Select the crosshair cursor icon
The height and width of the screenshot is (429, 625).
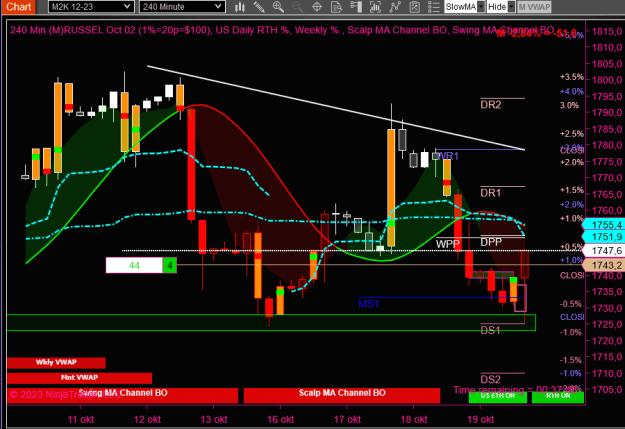pos(317,7)
